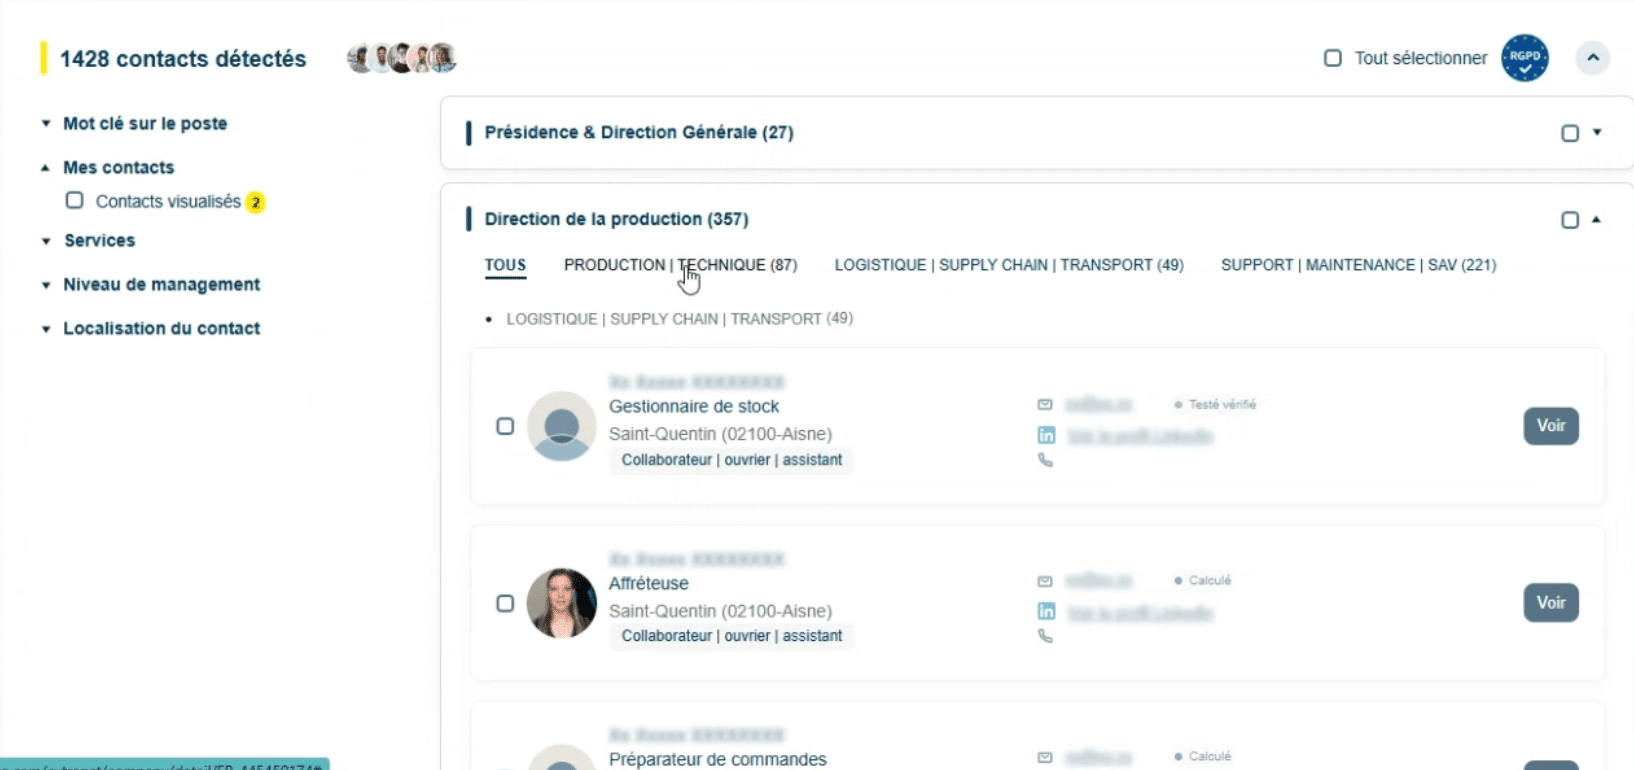Open the blurred LinkedIn profile link for Affréteuse
The image size is (1634, 770).
tap(1140, 613)
